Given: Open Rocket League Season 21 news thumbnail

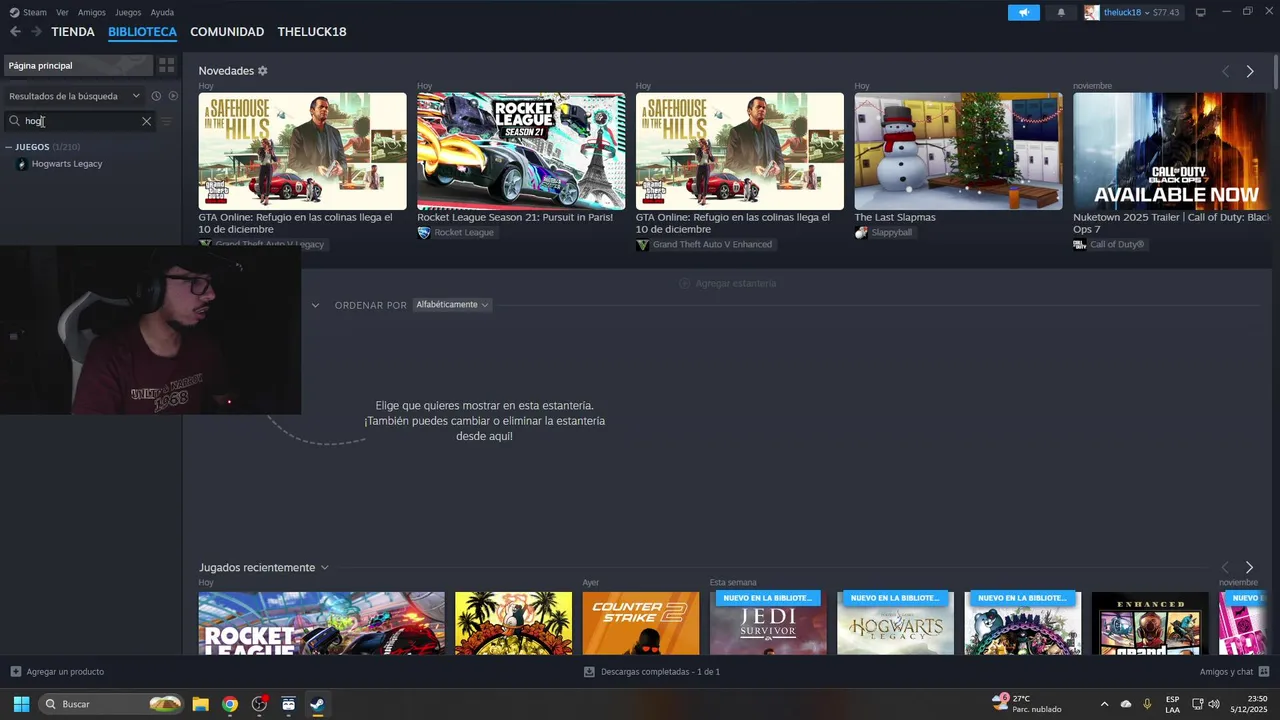Looking at the screenshot, I should 521,151.
